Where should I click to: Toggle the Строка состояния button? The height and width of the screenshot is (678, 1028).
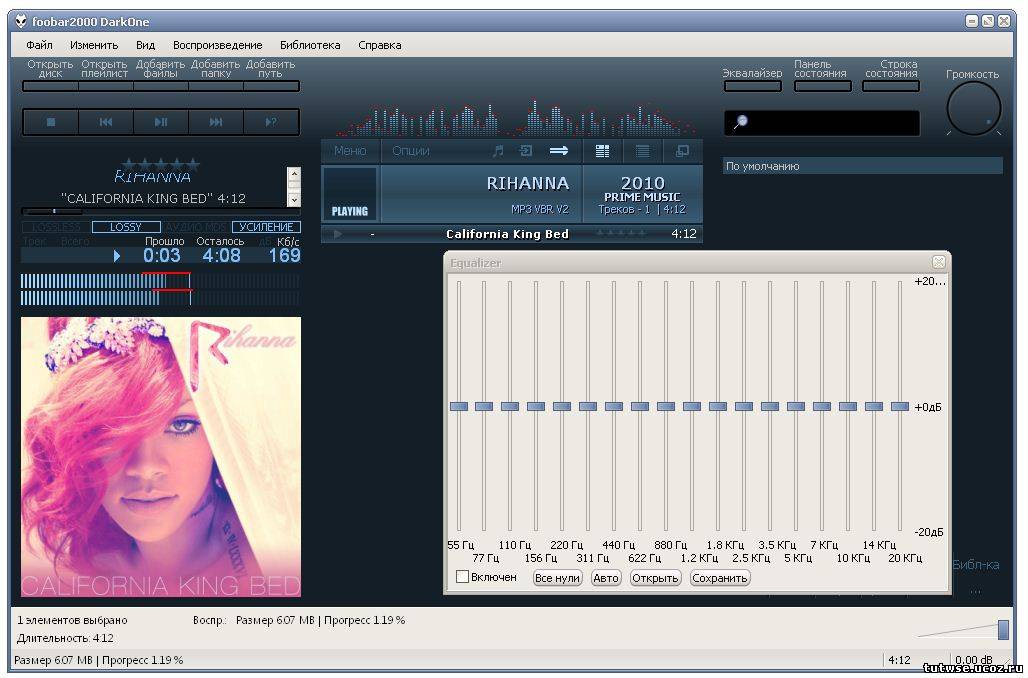click(890, 86)
